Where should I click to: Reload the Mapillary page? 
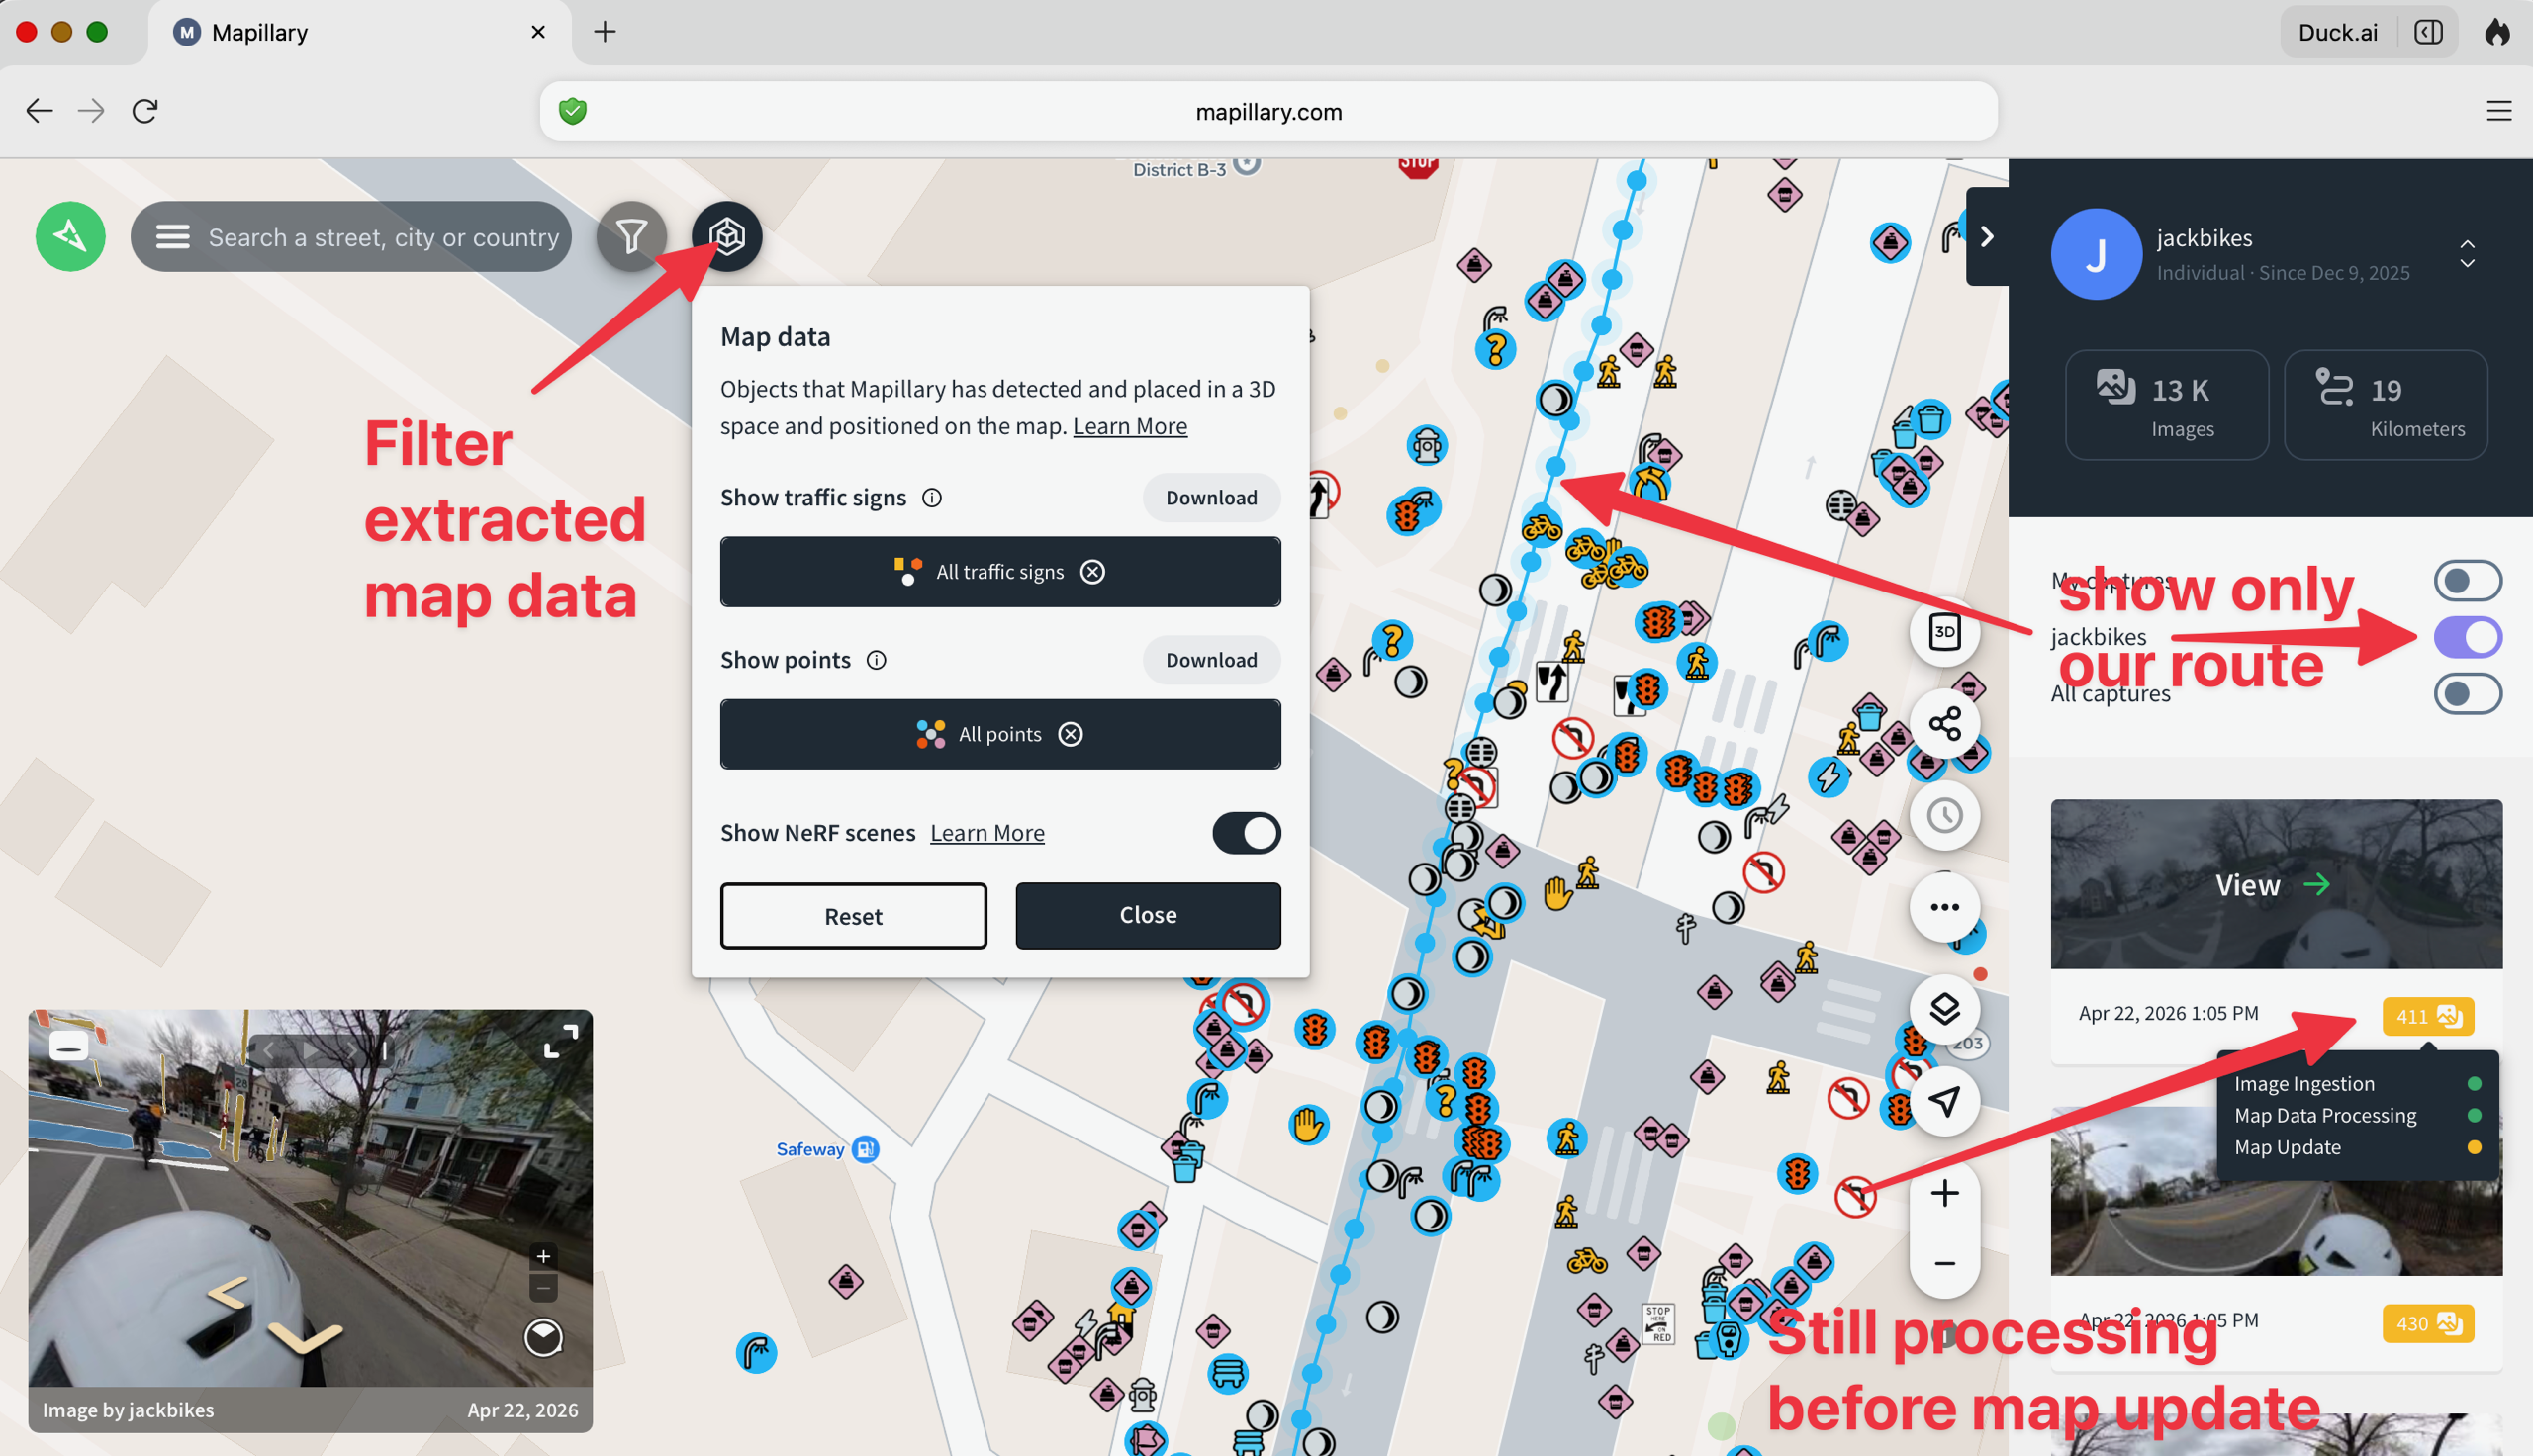[x=145, y=111]
